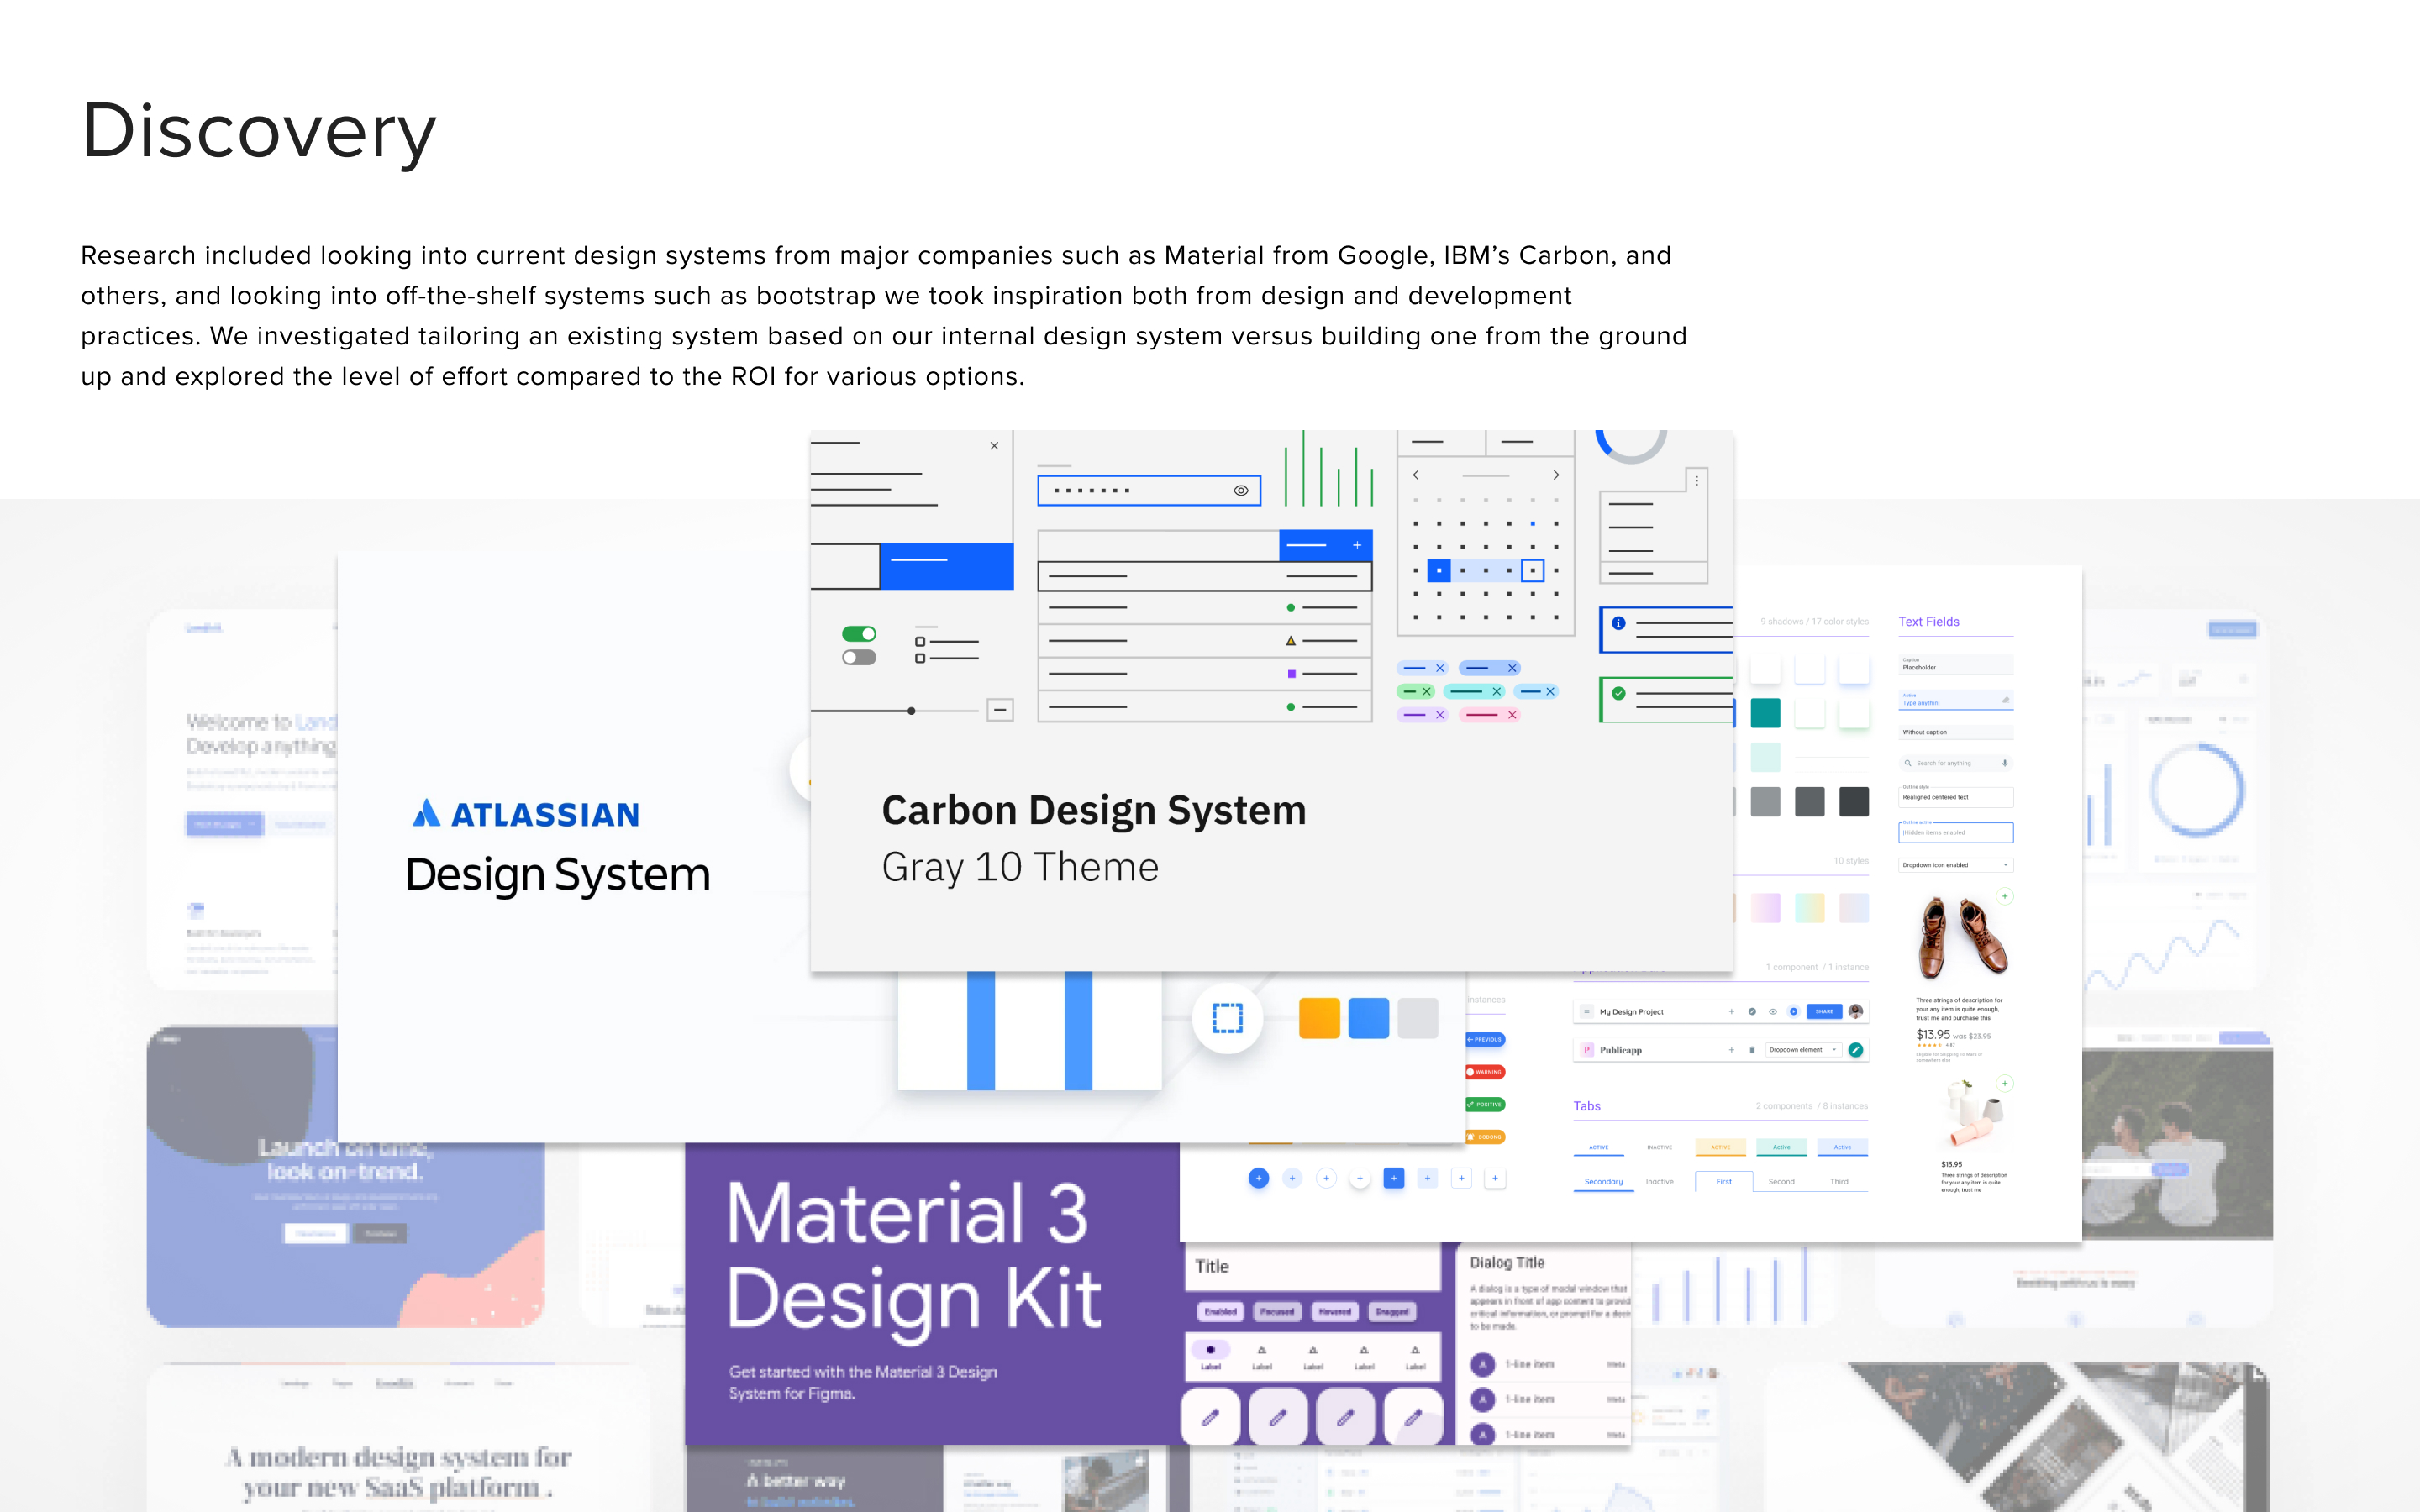Click the trash icon in Publicapp bar
2420x1512 pixels.
coord(1752,1050)
